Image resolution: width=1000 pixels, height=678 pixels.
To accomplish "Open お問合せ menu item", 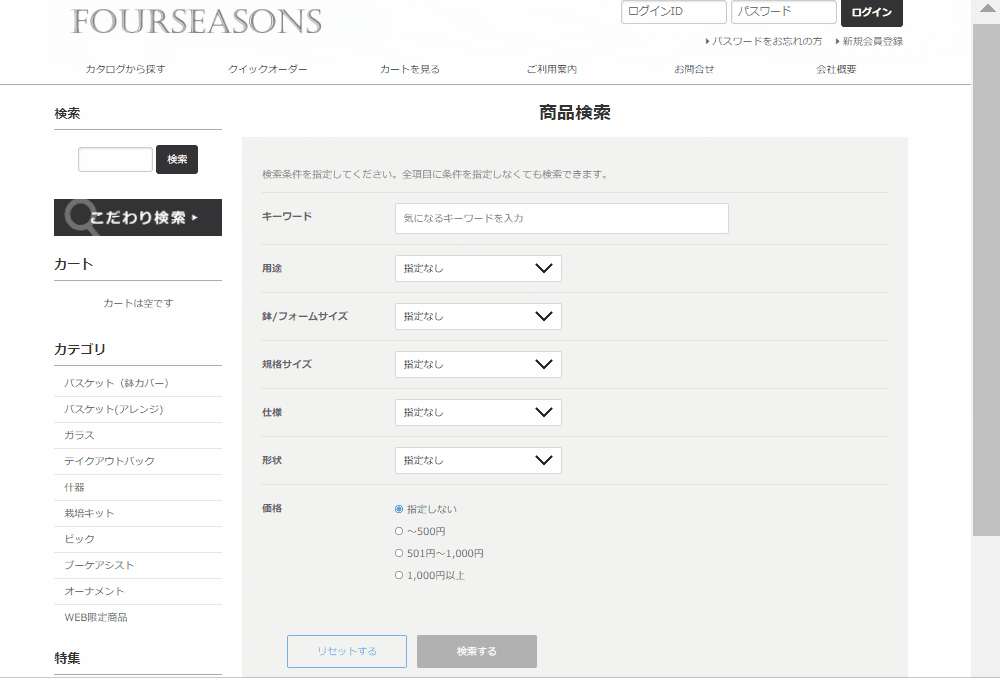I will 694,69.
